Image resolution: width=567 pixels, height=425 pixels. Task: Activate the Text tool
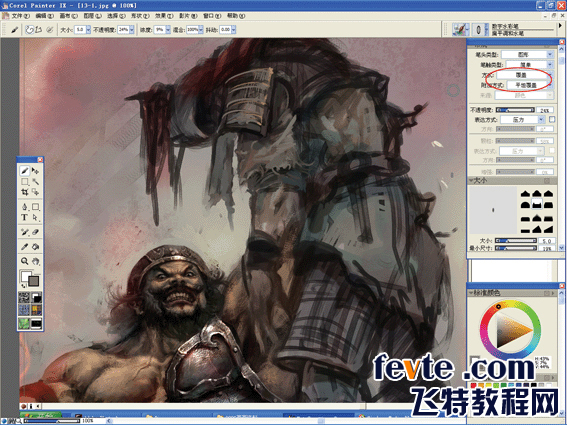coord(25,217)
